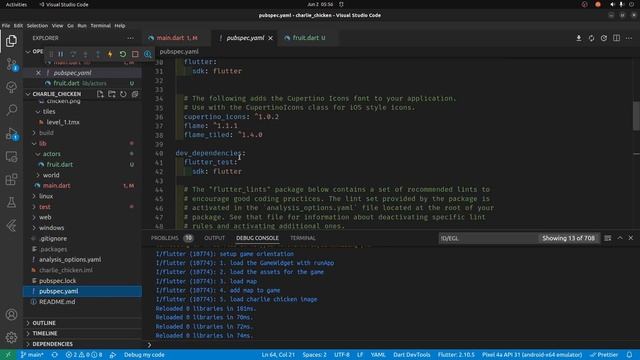Expand the web folder

[34, 217]
